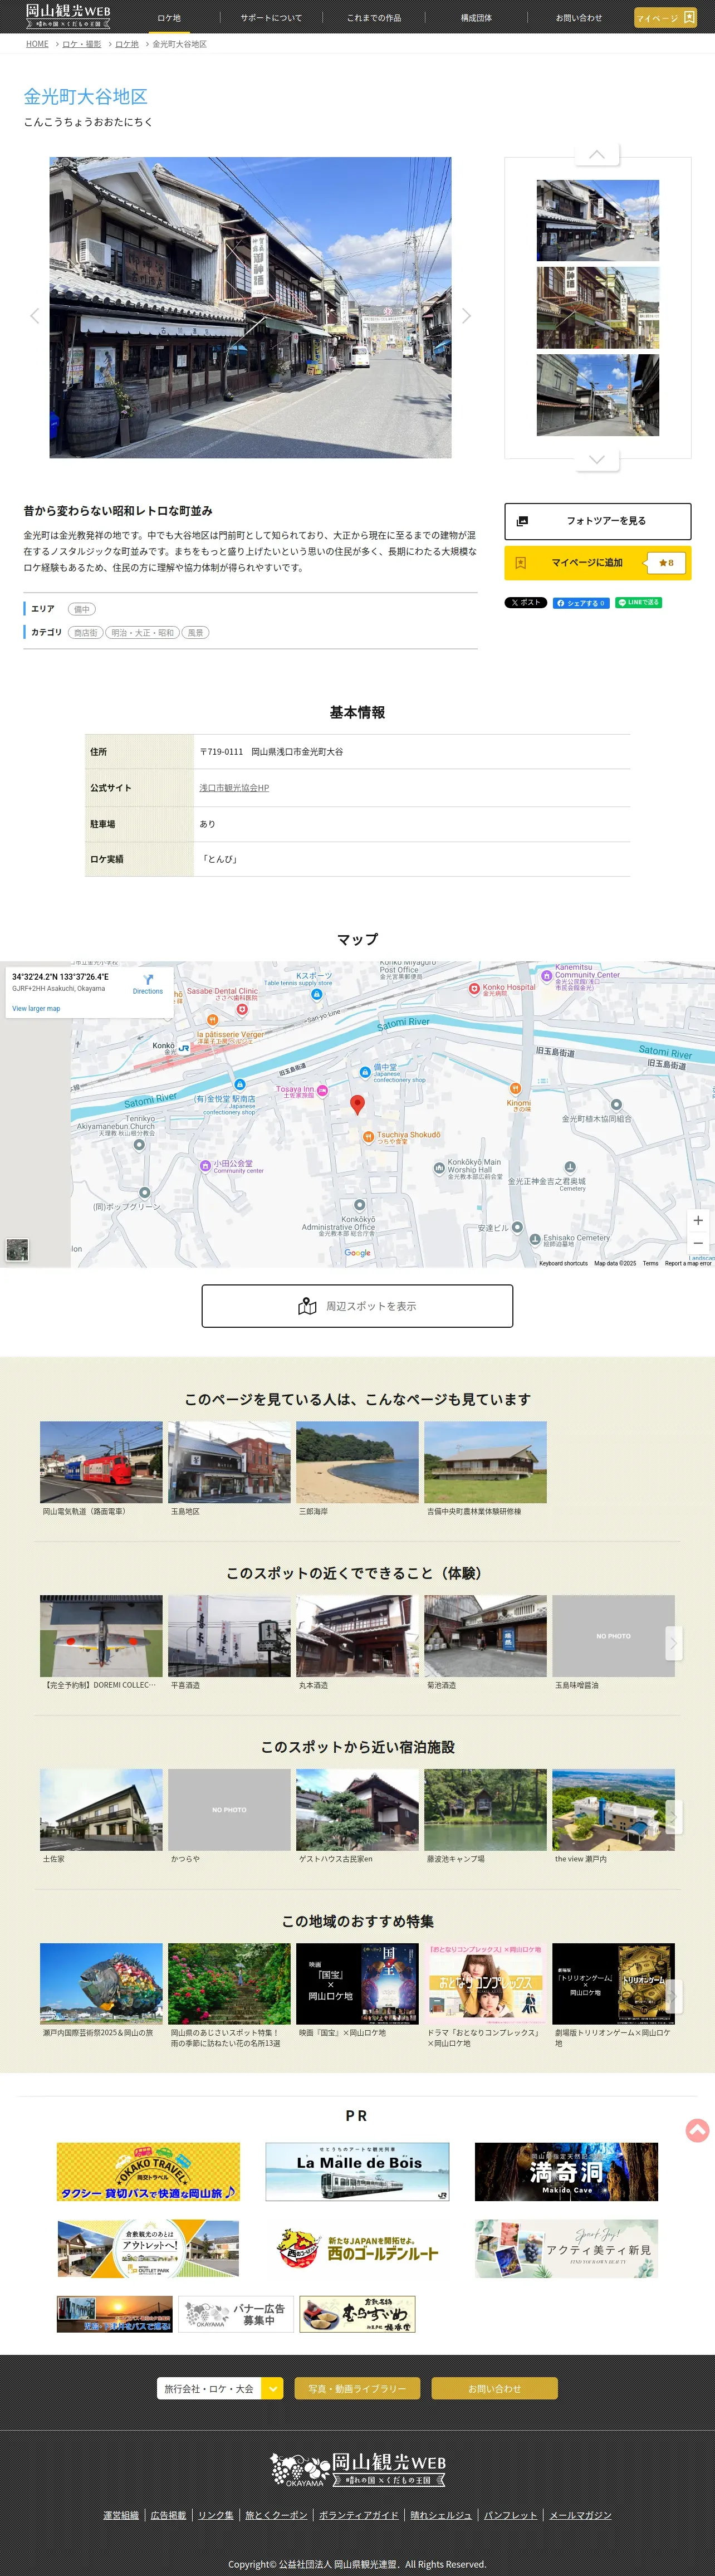Screen dimensions: 715x2576
Task: Toggle satellite view thumbnail on map
Action: pyautogui.click(x=17, y=1249)
